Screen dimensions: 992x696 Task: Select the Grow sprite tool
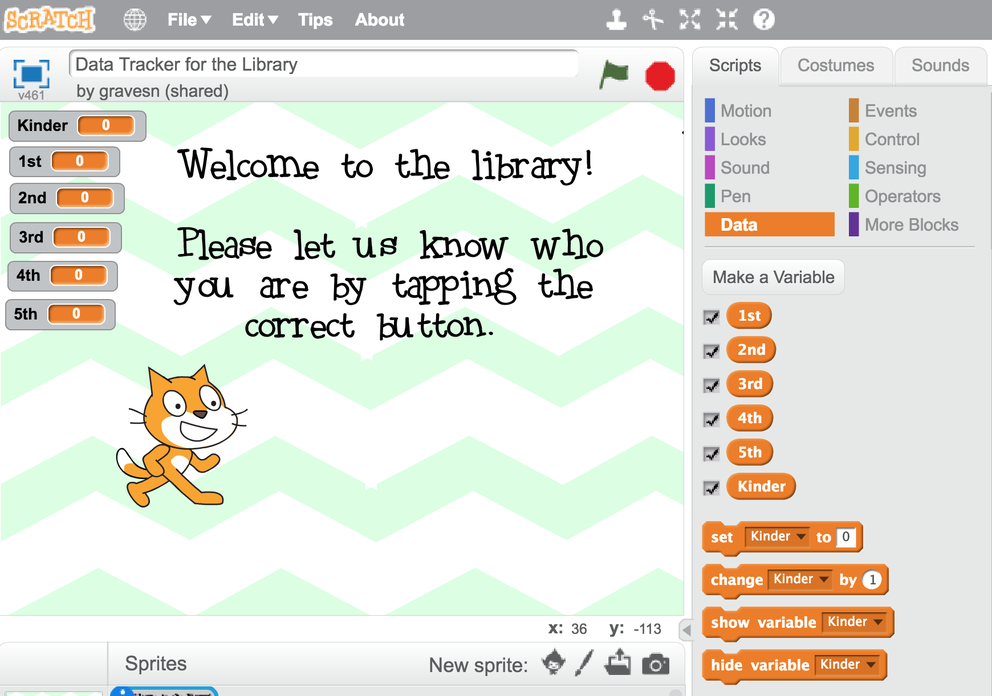click(690, 20)
